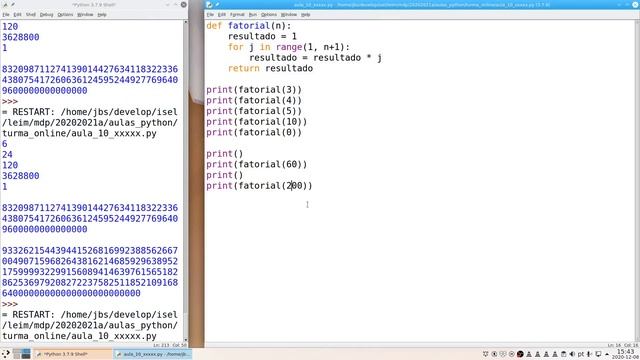Close the Python Shell window
640x360 pixels.
[184, 4]
